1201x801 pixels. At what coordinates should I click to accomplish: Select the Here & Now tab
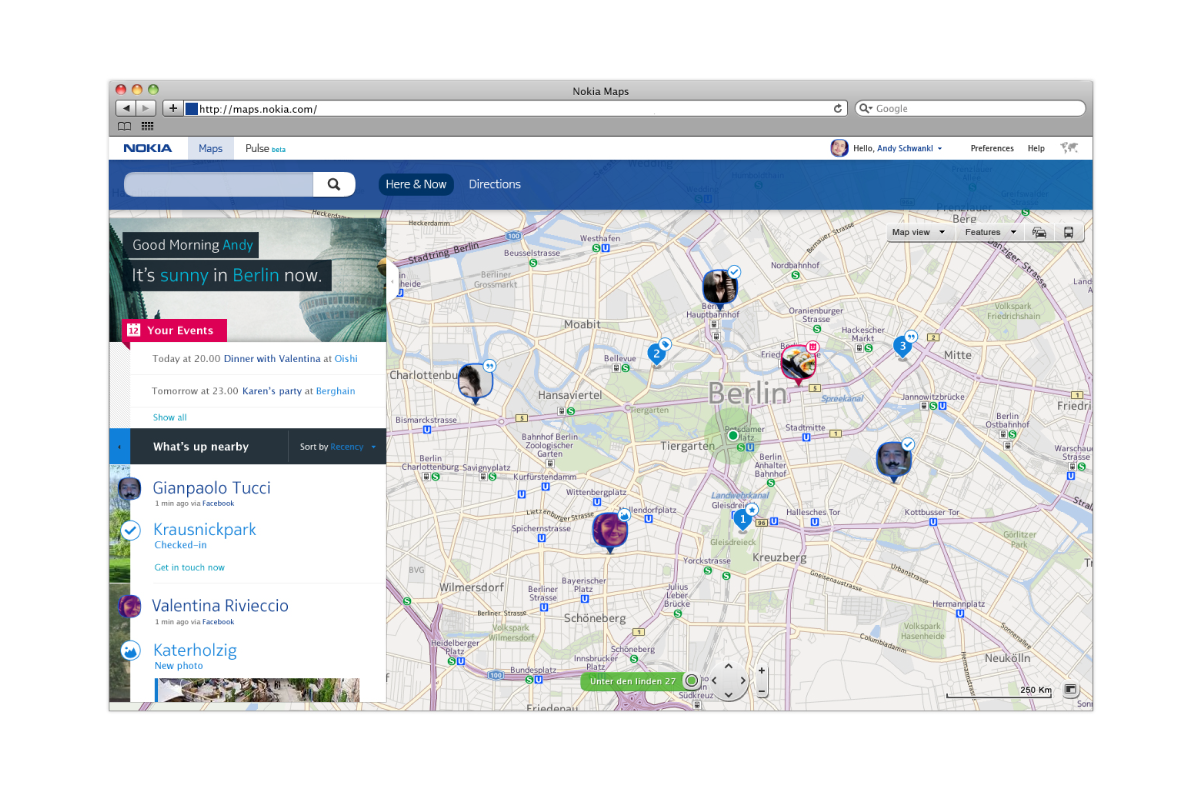click(x=416, y=184)
